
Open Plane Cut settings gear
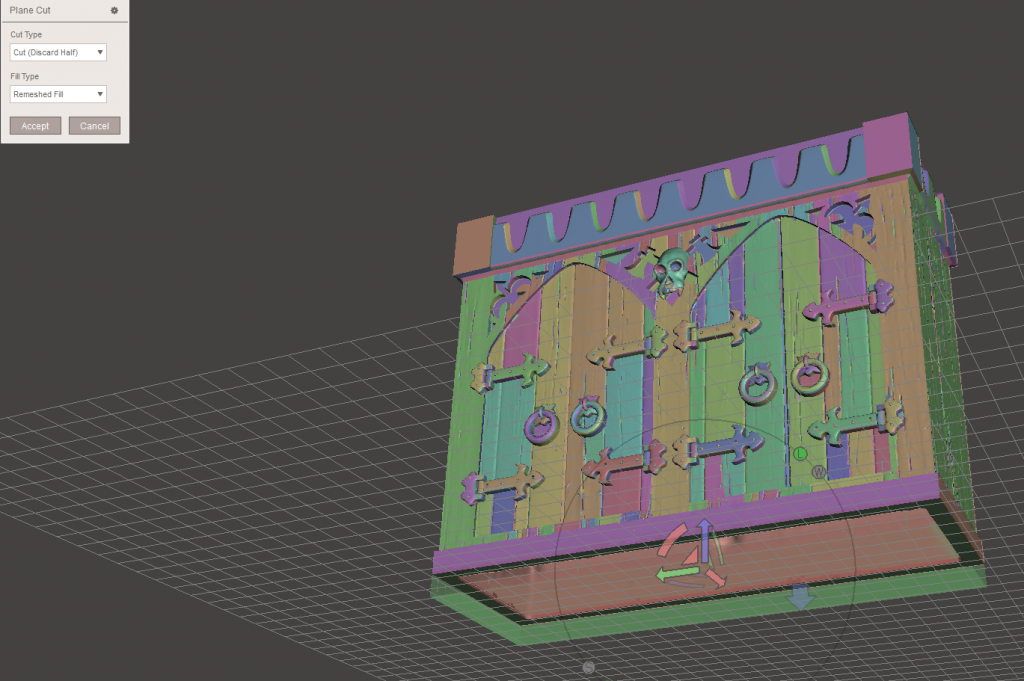tap(114, 10)
